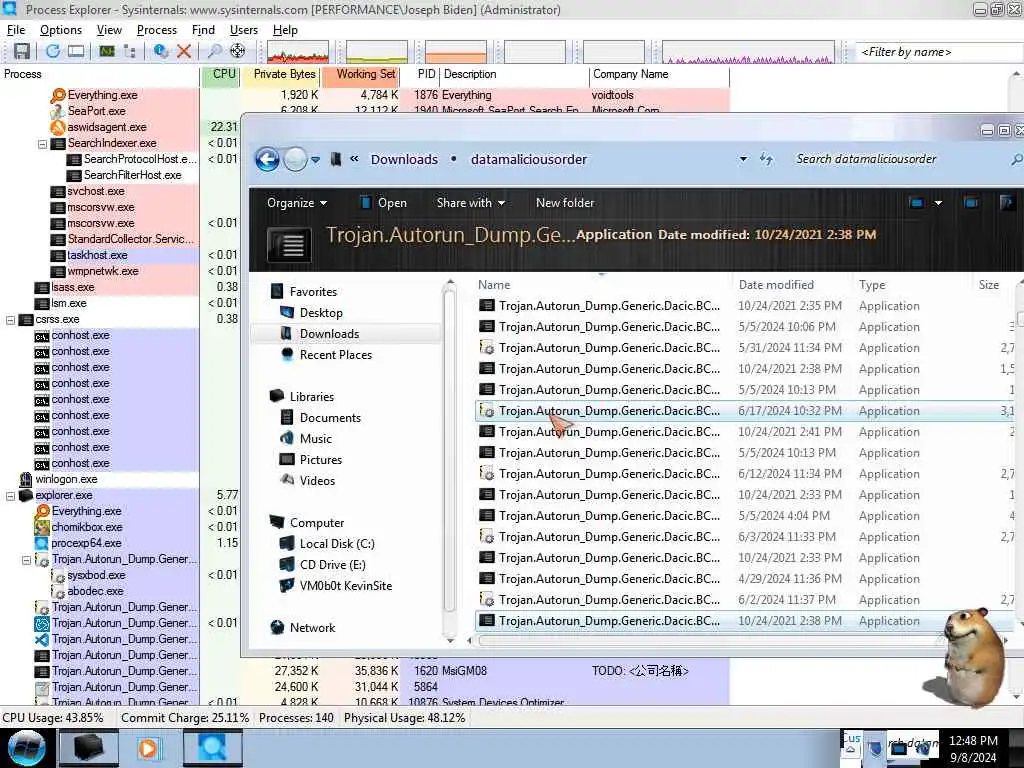Open the Organize dropdown menu
The height and width of the screenshot is (768, 1024).
pyautogui.click(x=297, y=203)
